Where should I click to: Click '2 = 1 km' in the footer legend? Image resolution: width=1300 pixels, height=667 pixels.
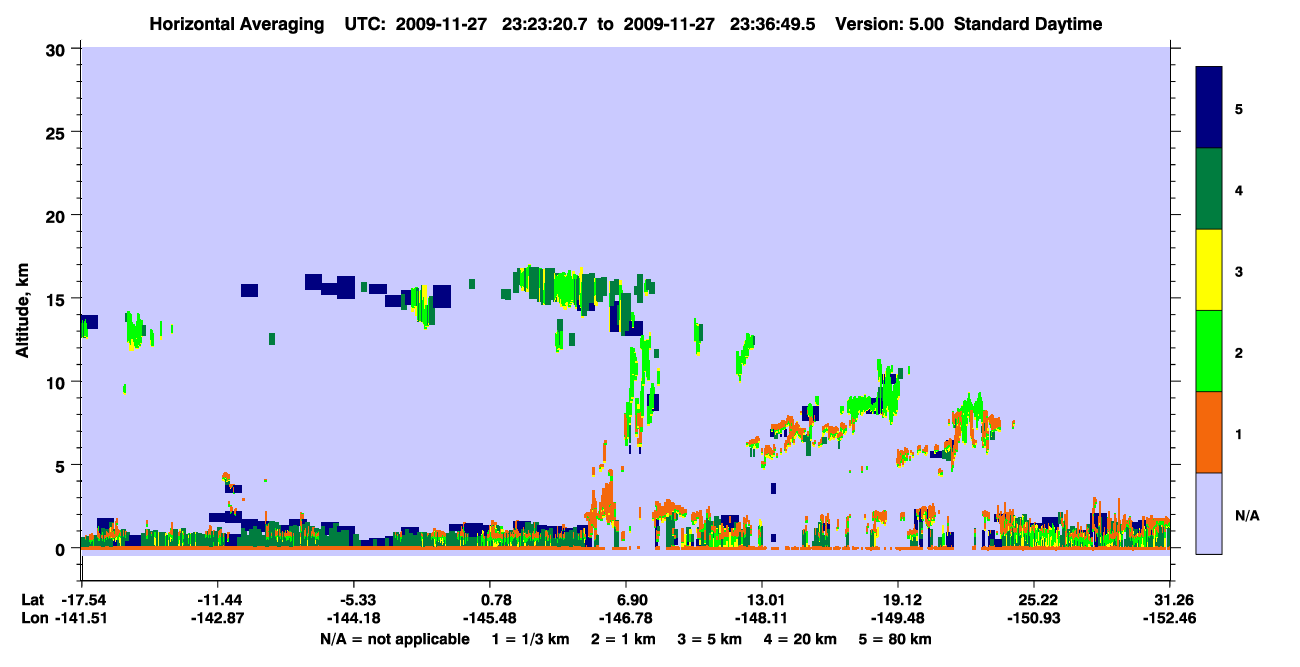pos(622,639)
